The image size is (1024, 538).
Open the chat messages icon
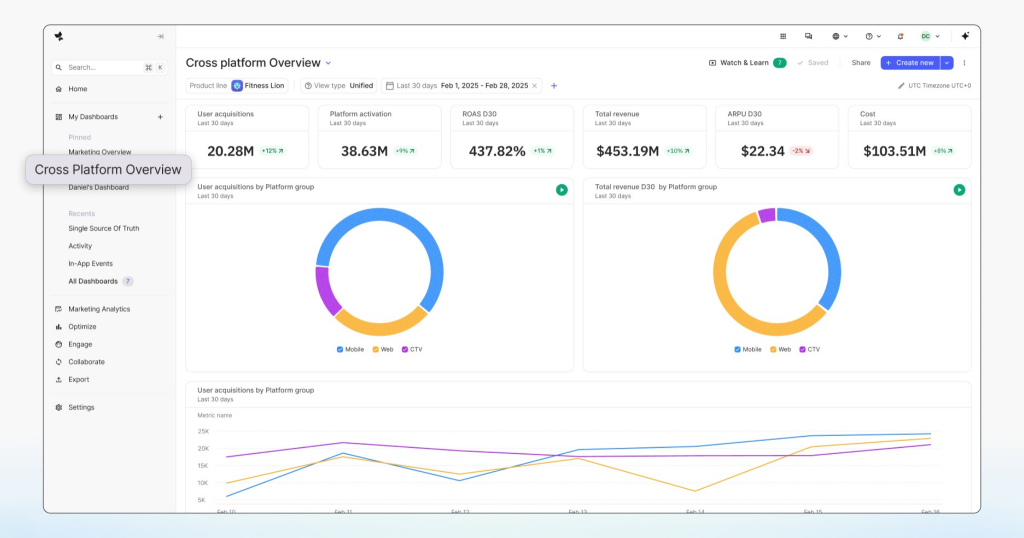(x=808, y=37)
